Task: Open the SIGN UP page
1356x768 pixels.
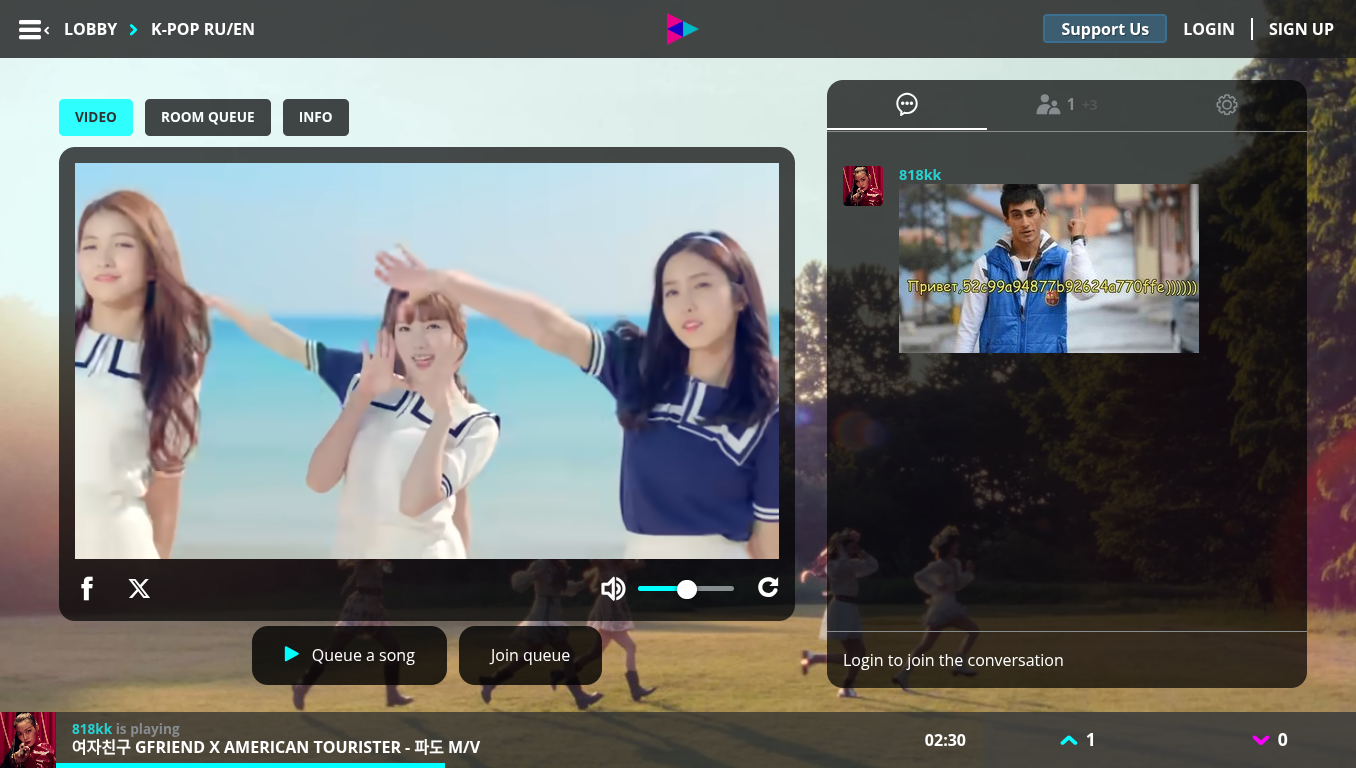Action: click(x=1301, y=29)
